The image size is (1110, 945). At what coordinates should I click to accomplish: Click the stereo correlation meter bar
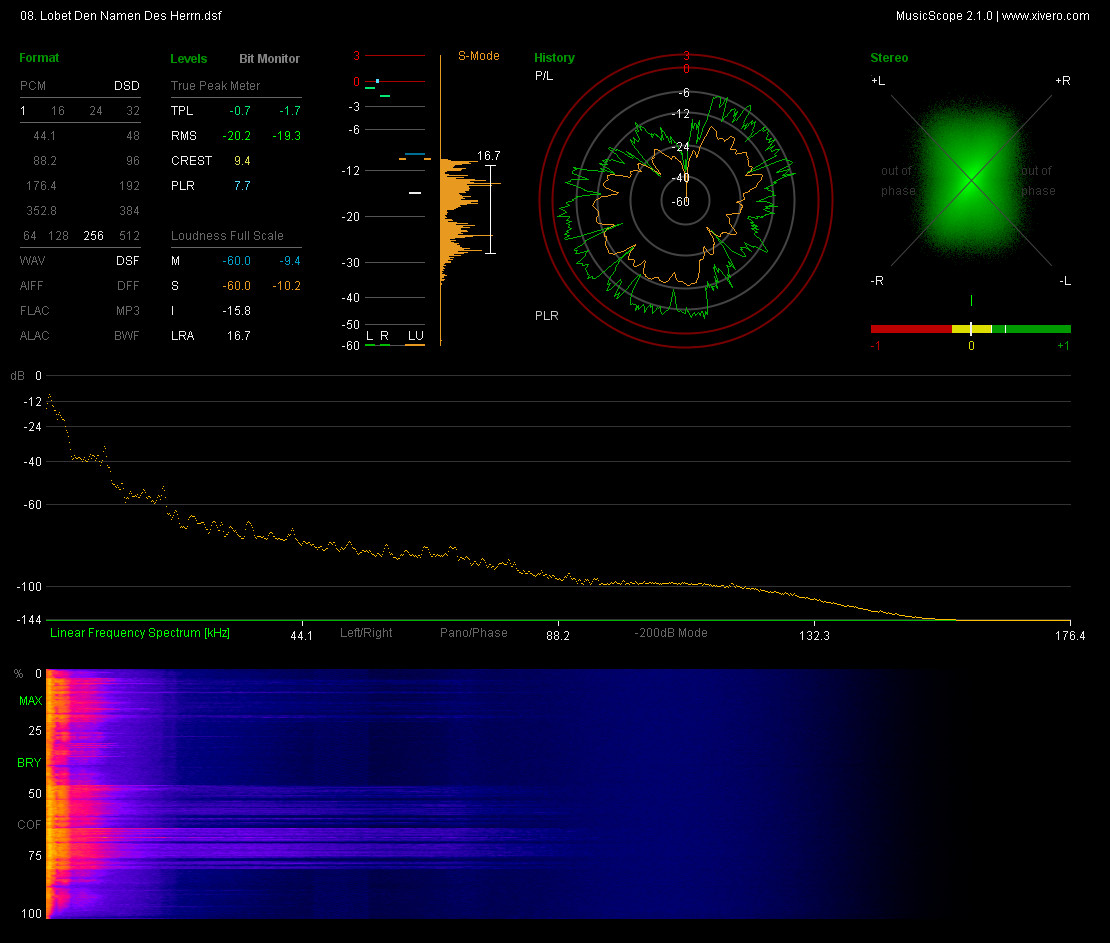pos(970,329)
